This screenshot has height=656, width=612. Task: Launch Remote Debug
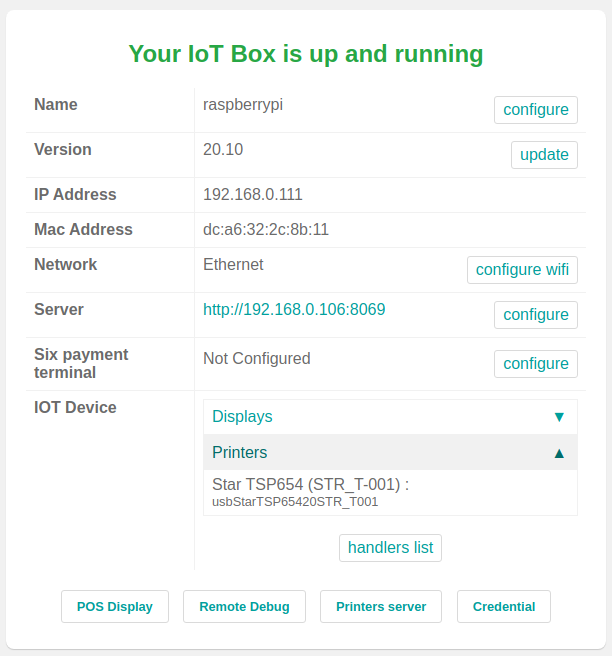pos(244,607)
